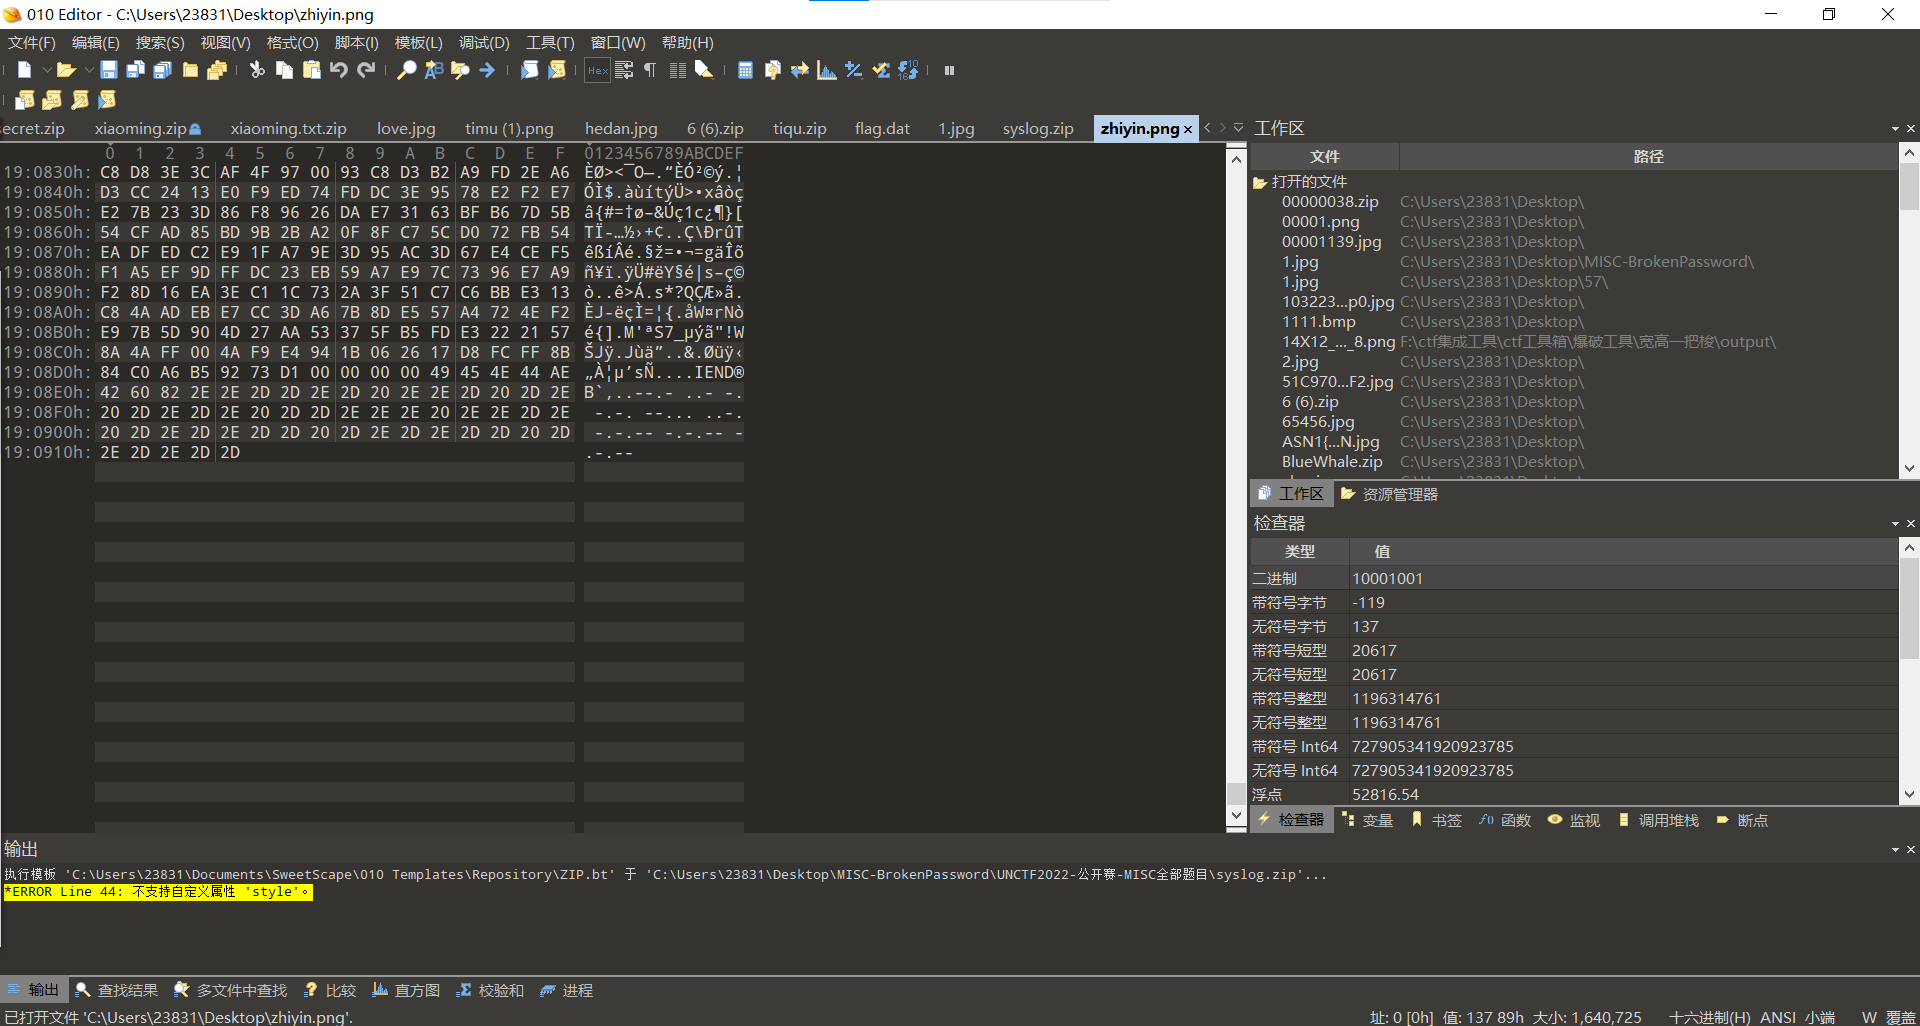Click the Run Script icon
The width and height of the screenshot is (1920, 1026).
pos(529,70)
